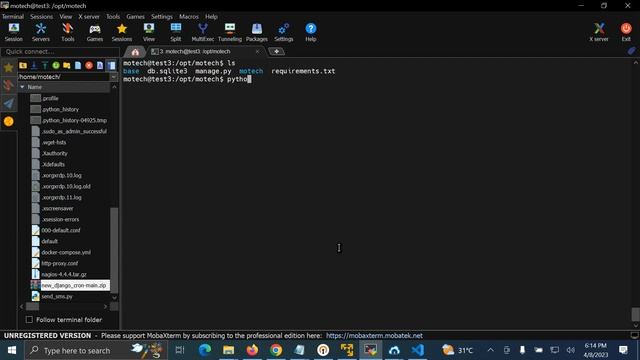The width and height of the screenshot is (640, 360).
Task: Open the Tools sidebar tab icon
Action: pyautogui.click(x=9, y=85)
